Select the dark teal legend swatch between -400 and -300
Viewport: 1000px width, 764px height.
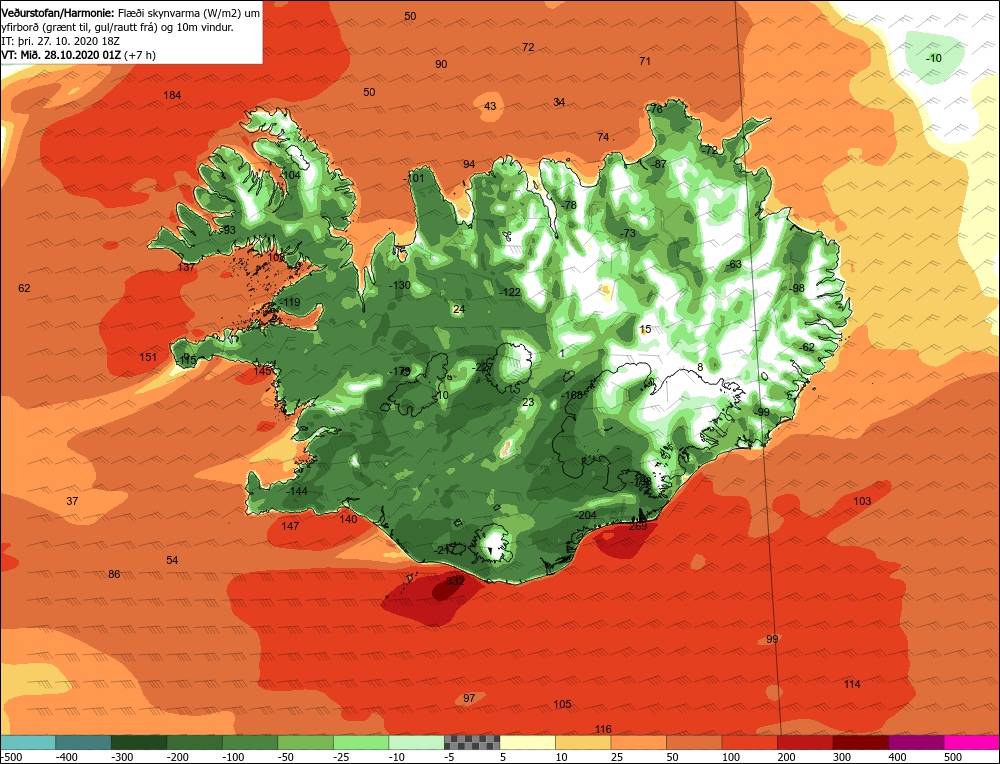[84, 742]
